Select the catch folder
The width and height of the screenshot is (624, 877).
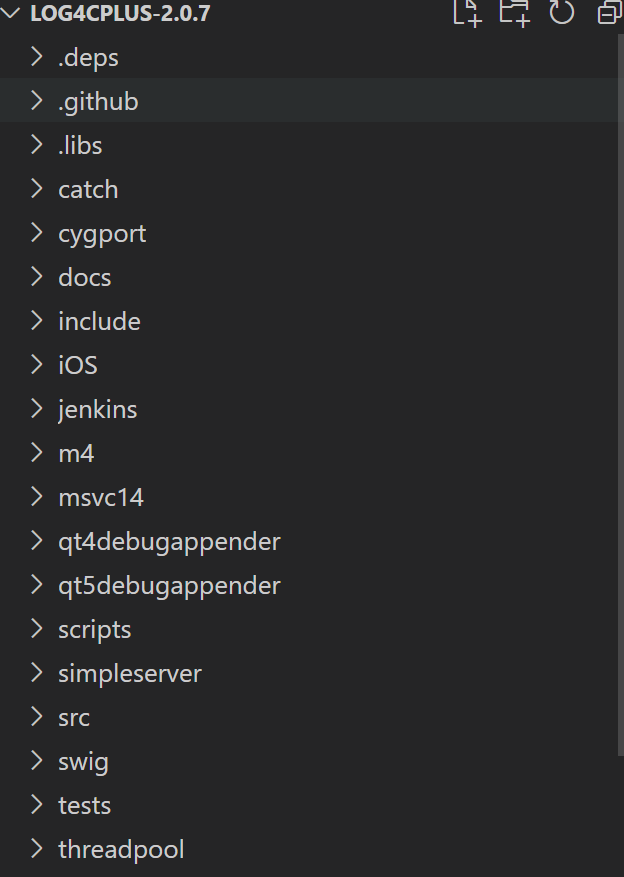pos(88,189)
